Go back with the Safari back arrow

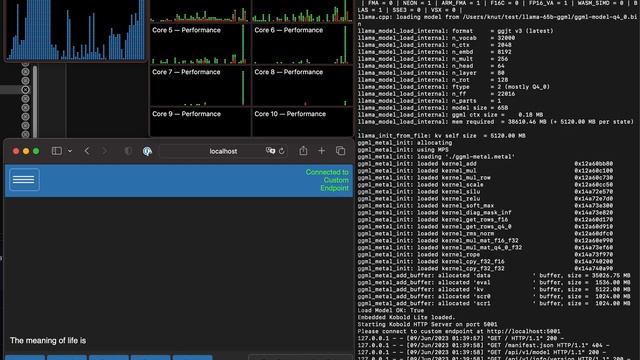point(87,151)
